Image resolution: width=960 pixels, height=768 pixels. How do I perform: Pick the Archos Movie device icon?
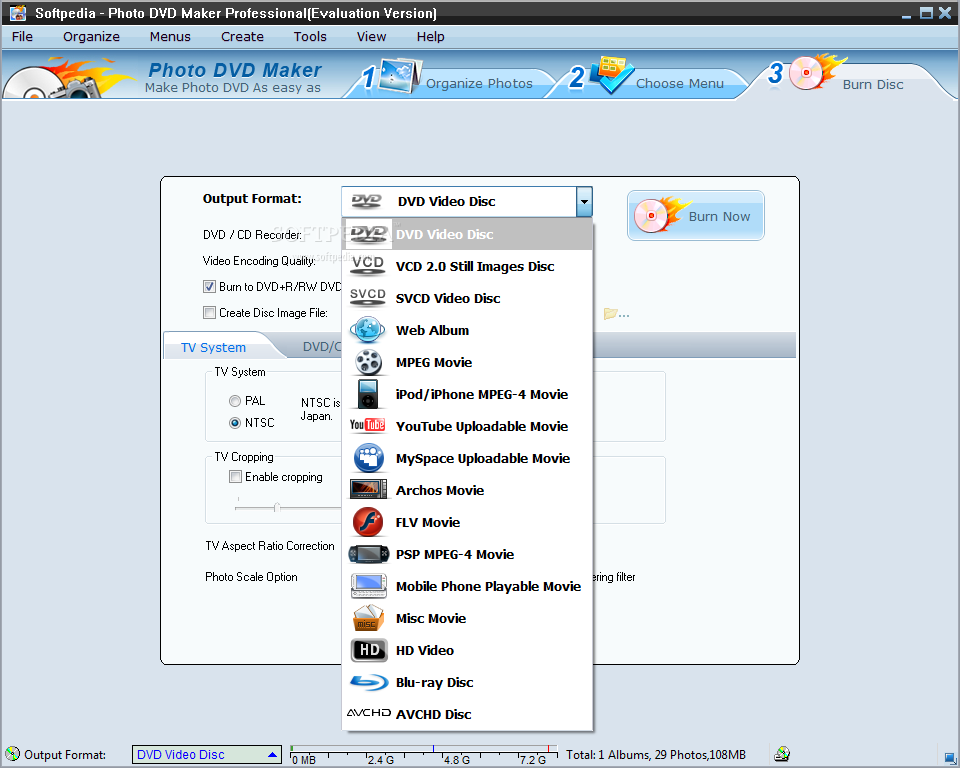pos(368,489)
